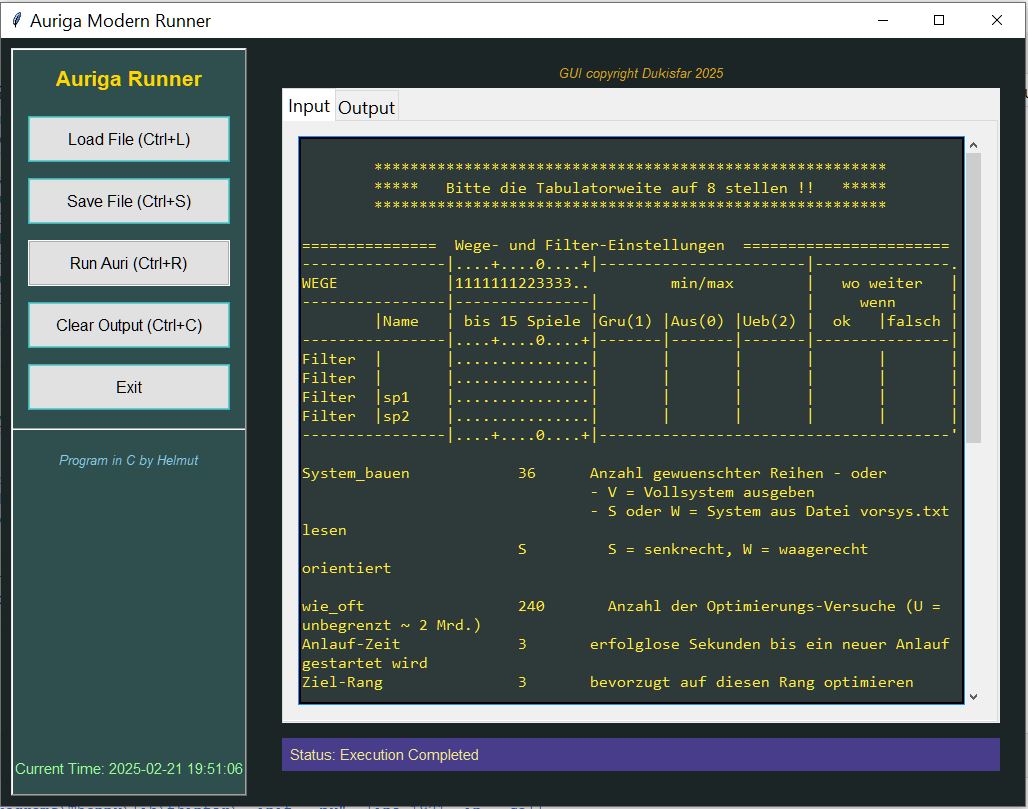Click the "Wege- und Filter-Einstellungen" heading line
The height and width of the screenshot is (809, 1028).
(x=589, y=245)
